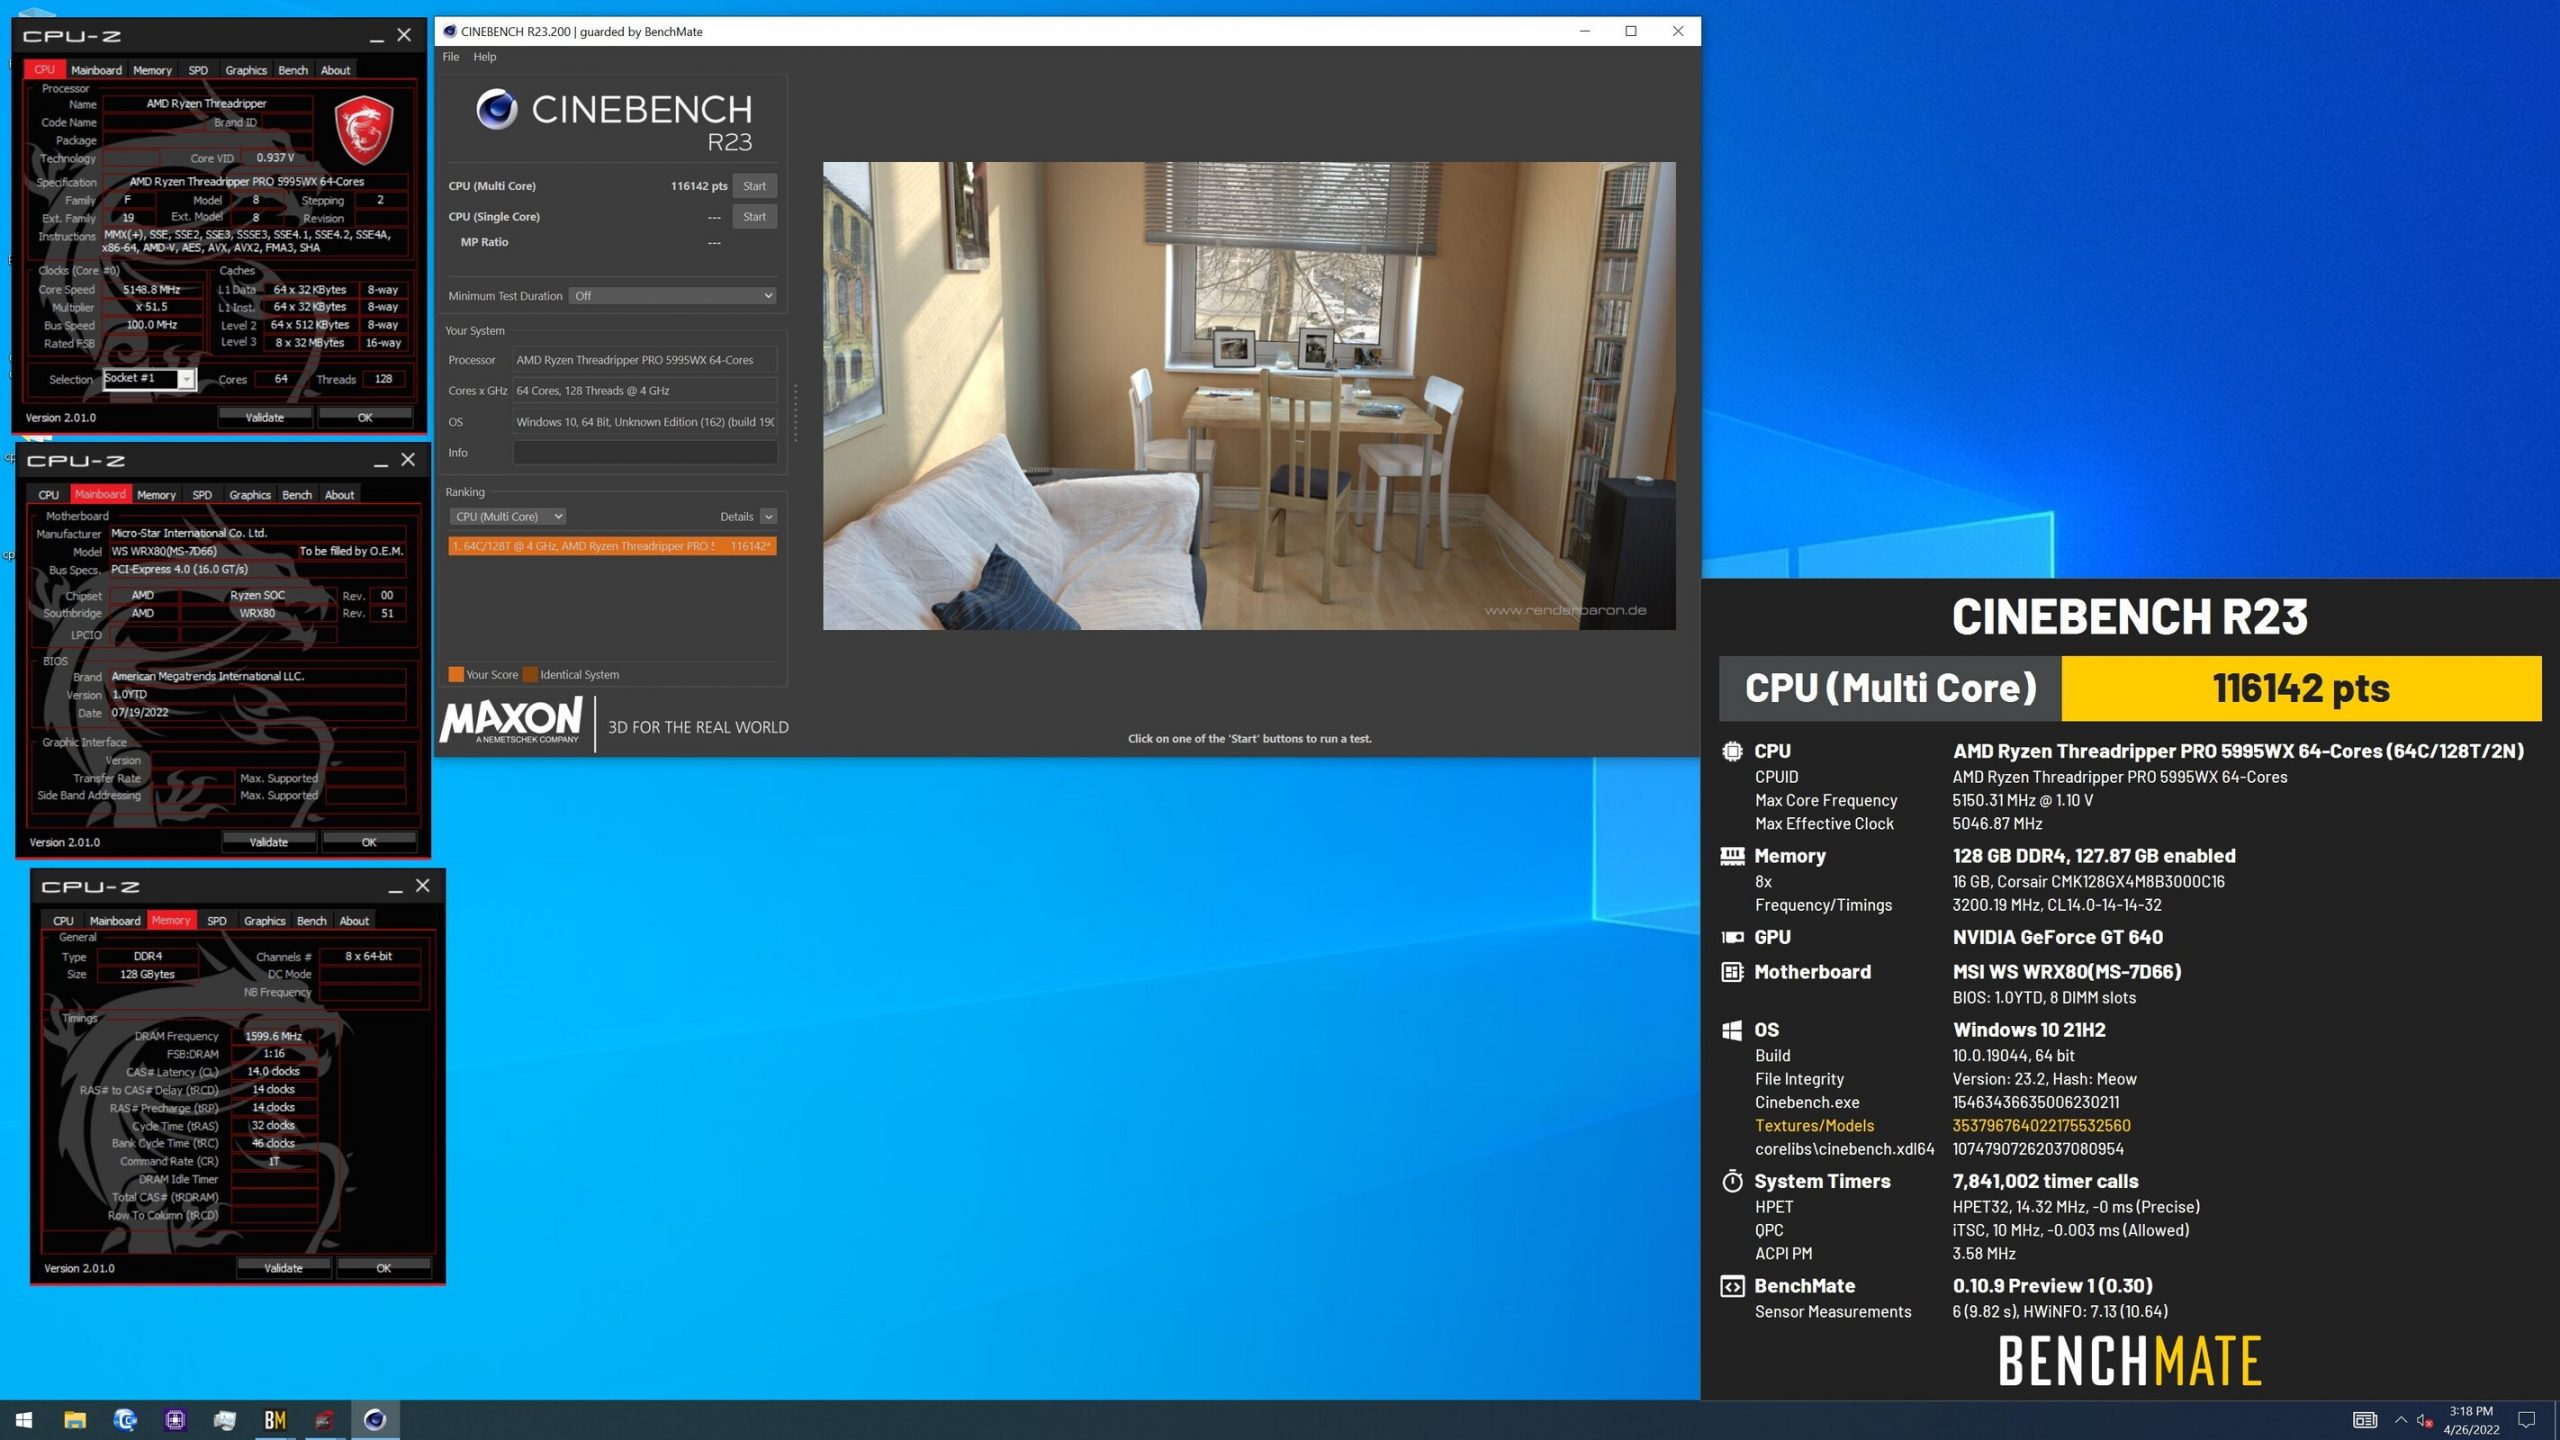2560x1440 pixels.
Task: Start the CPU Single Core benchmark
Action: [753, 215]
